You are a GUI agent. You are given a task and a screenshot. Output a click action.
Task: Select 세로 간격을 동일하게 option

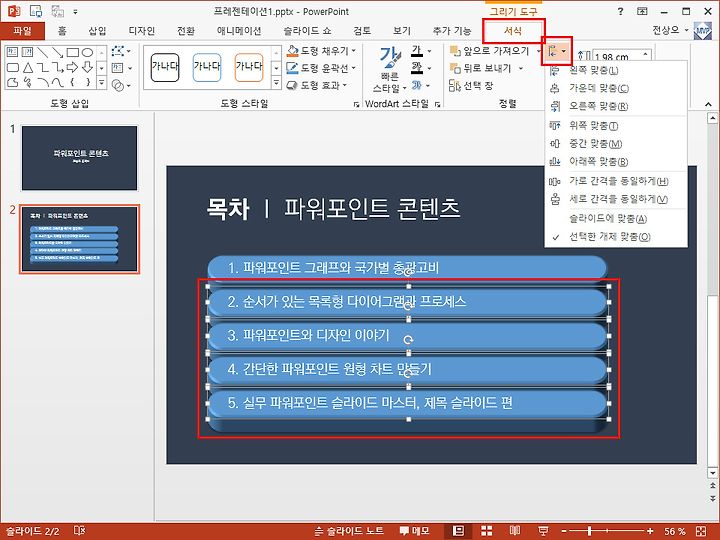pyautogui.click(x=615, y=199)
